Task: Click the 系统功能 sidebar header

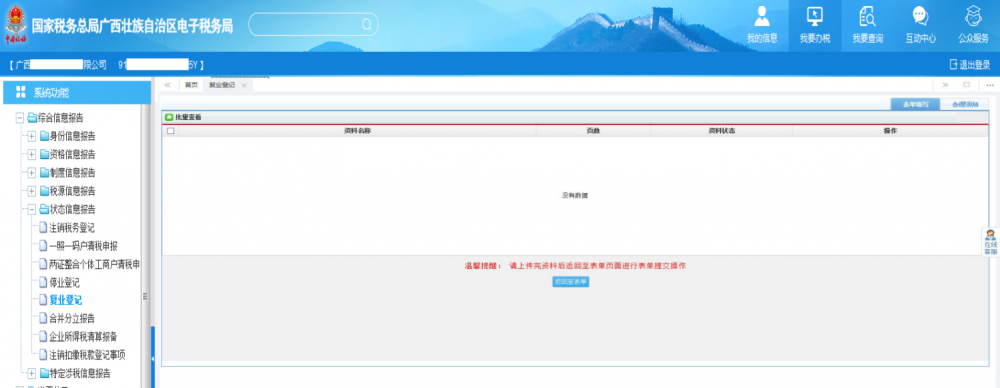Action: point(77,93)
